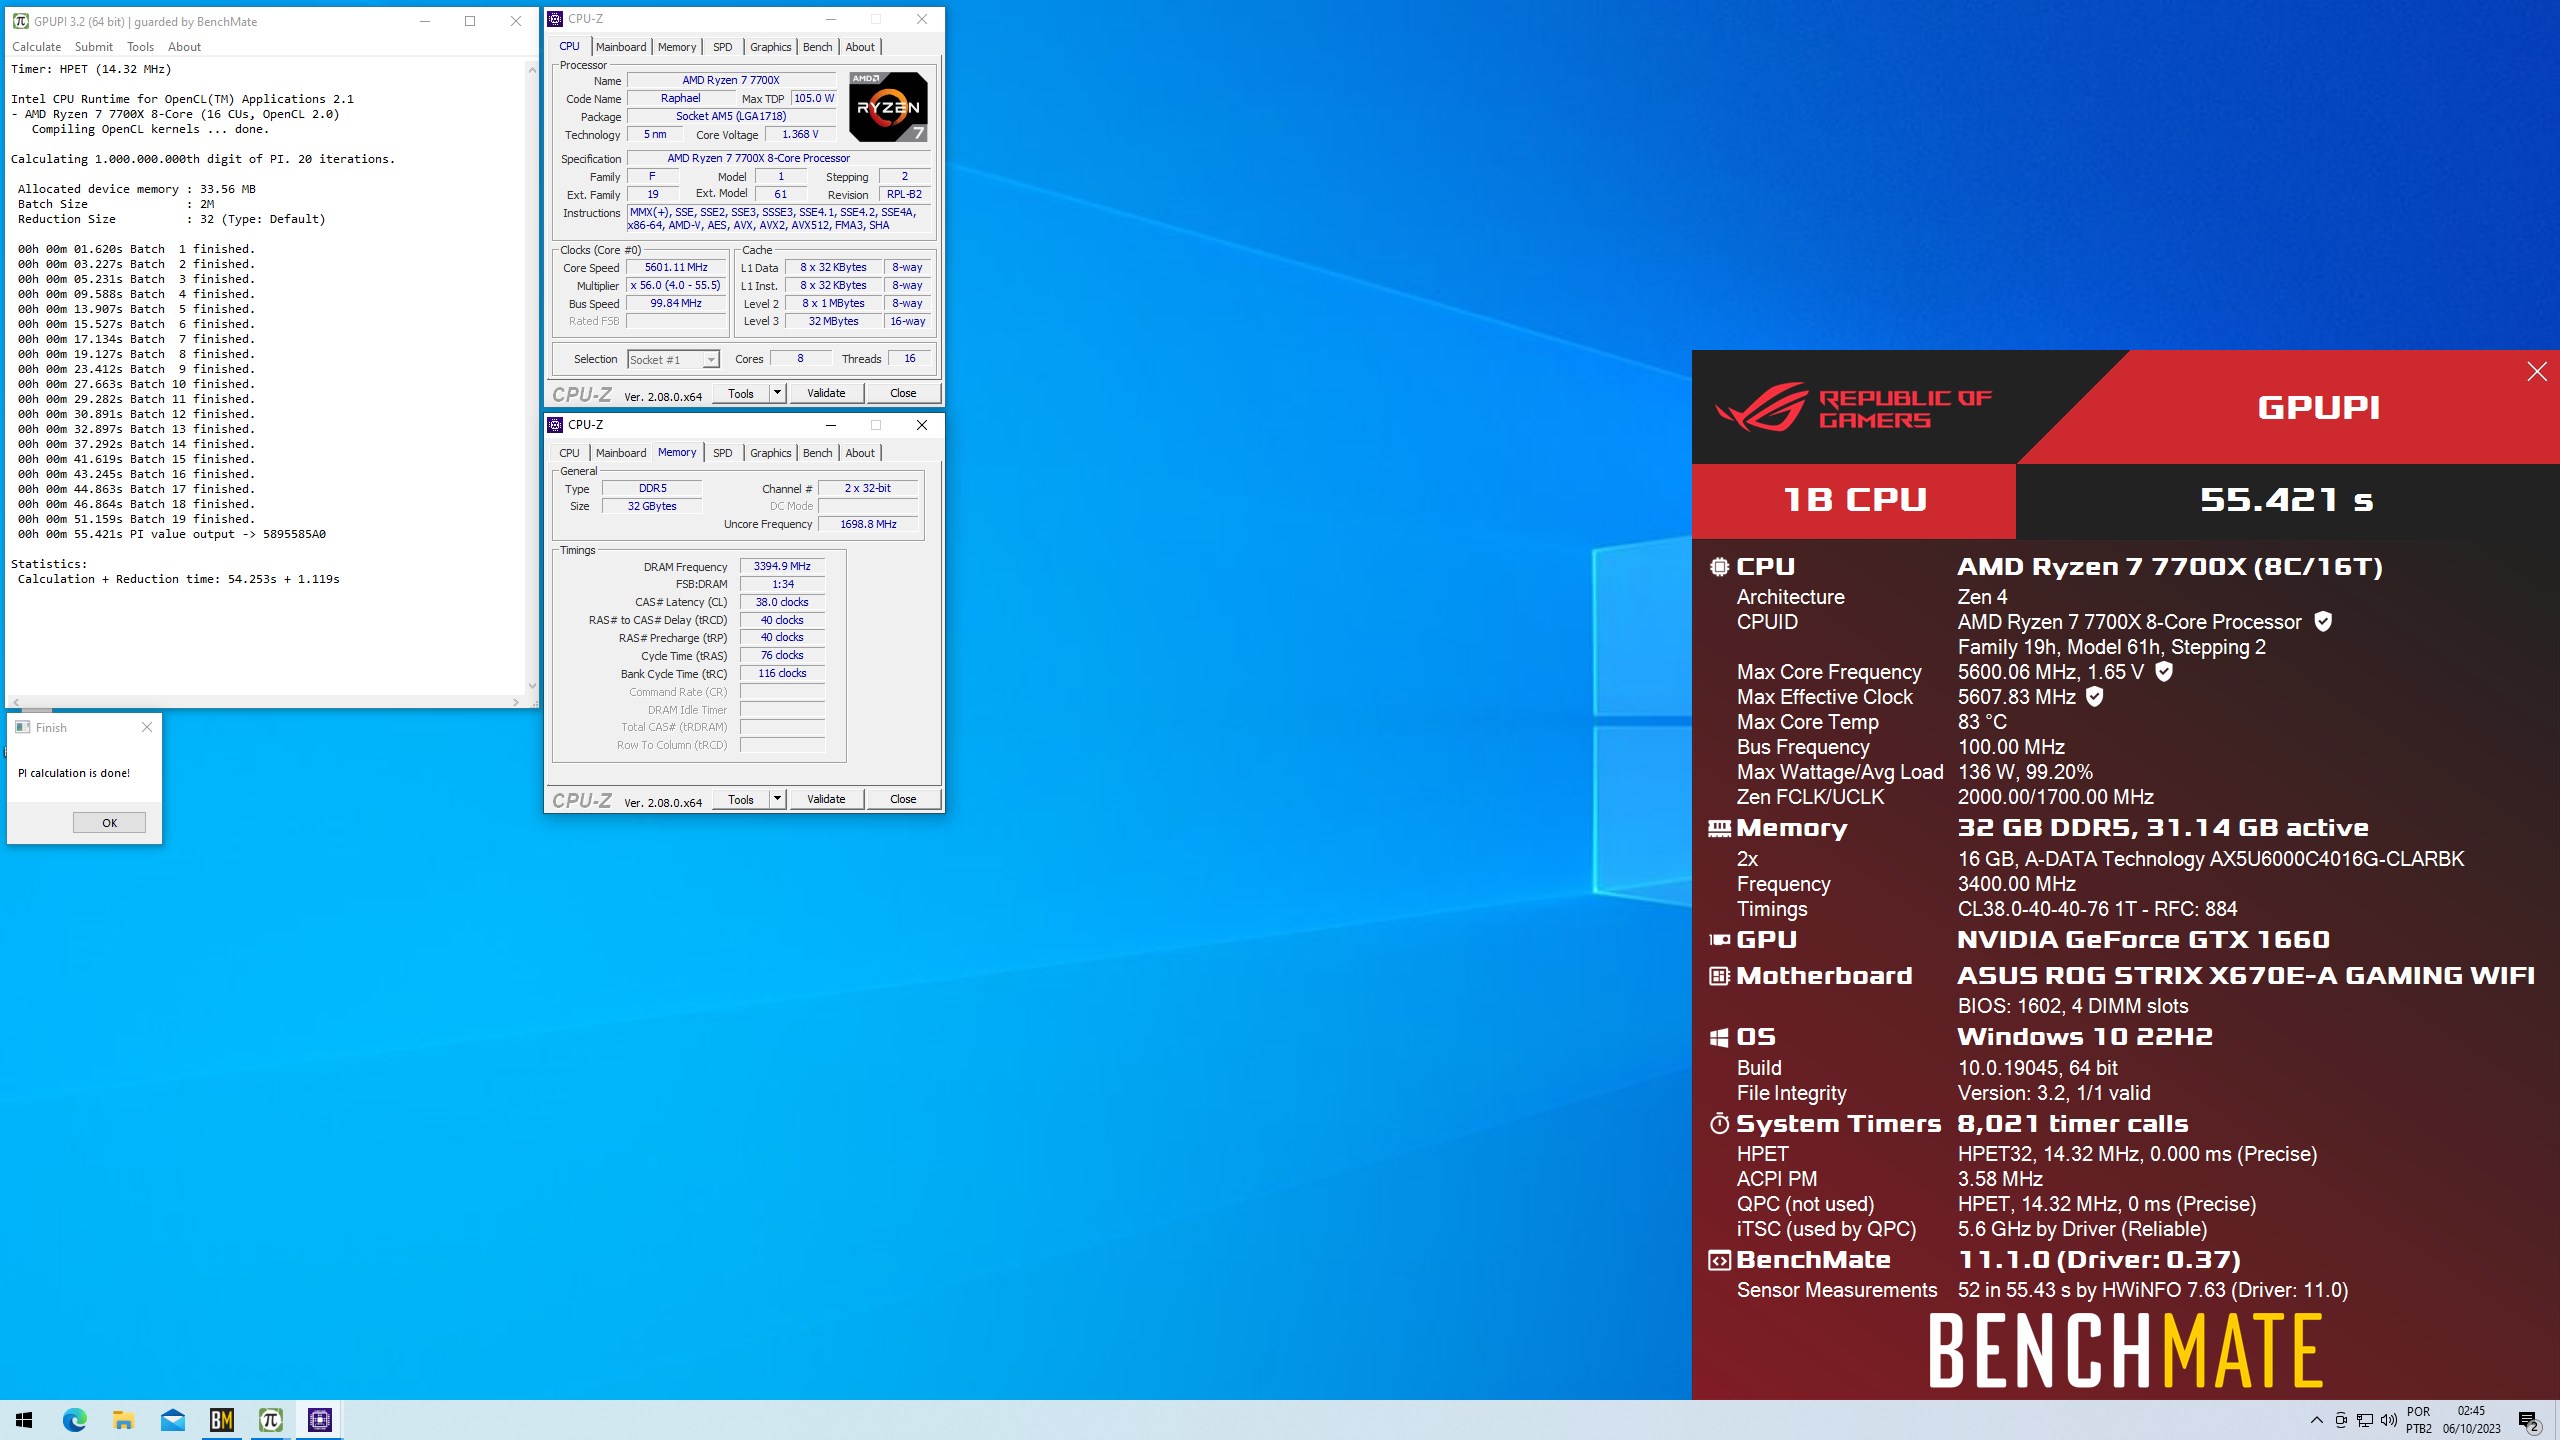The image size is (2560, 1440).
Task: Click the AMD Ryzen 7 logo in CPU-Z
Action: [888, 106]
